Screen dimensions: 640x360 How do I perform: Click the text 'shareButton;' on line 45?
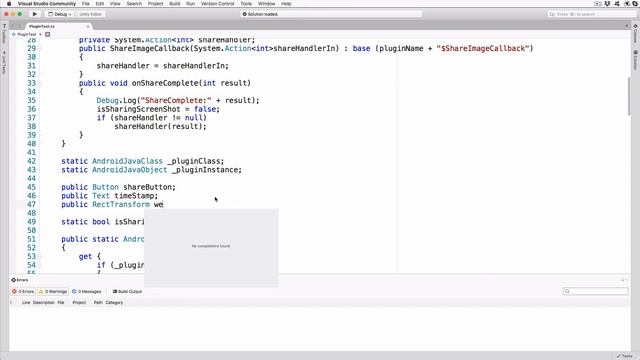(x=149, y=187)
